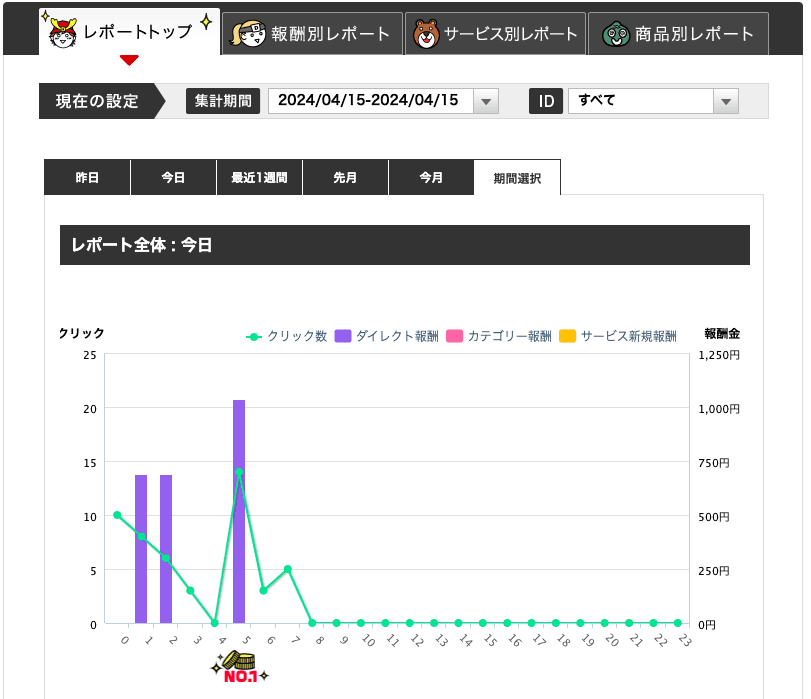Open the 集計期間 date range dropdown
Viewport: 811px width, 699px height.
click(x=372, y=101)
